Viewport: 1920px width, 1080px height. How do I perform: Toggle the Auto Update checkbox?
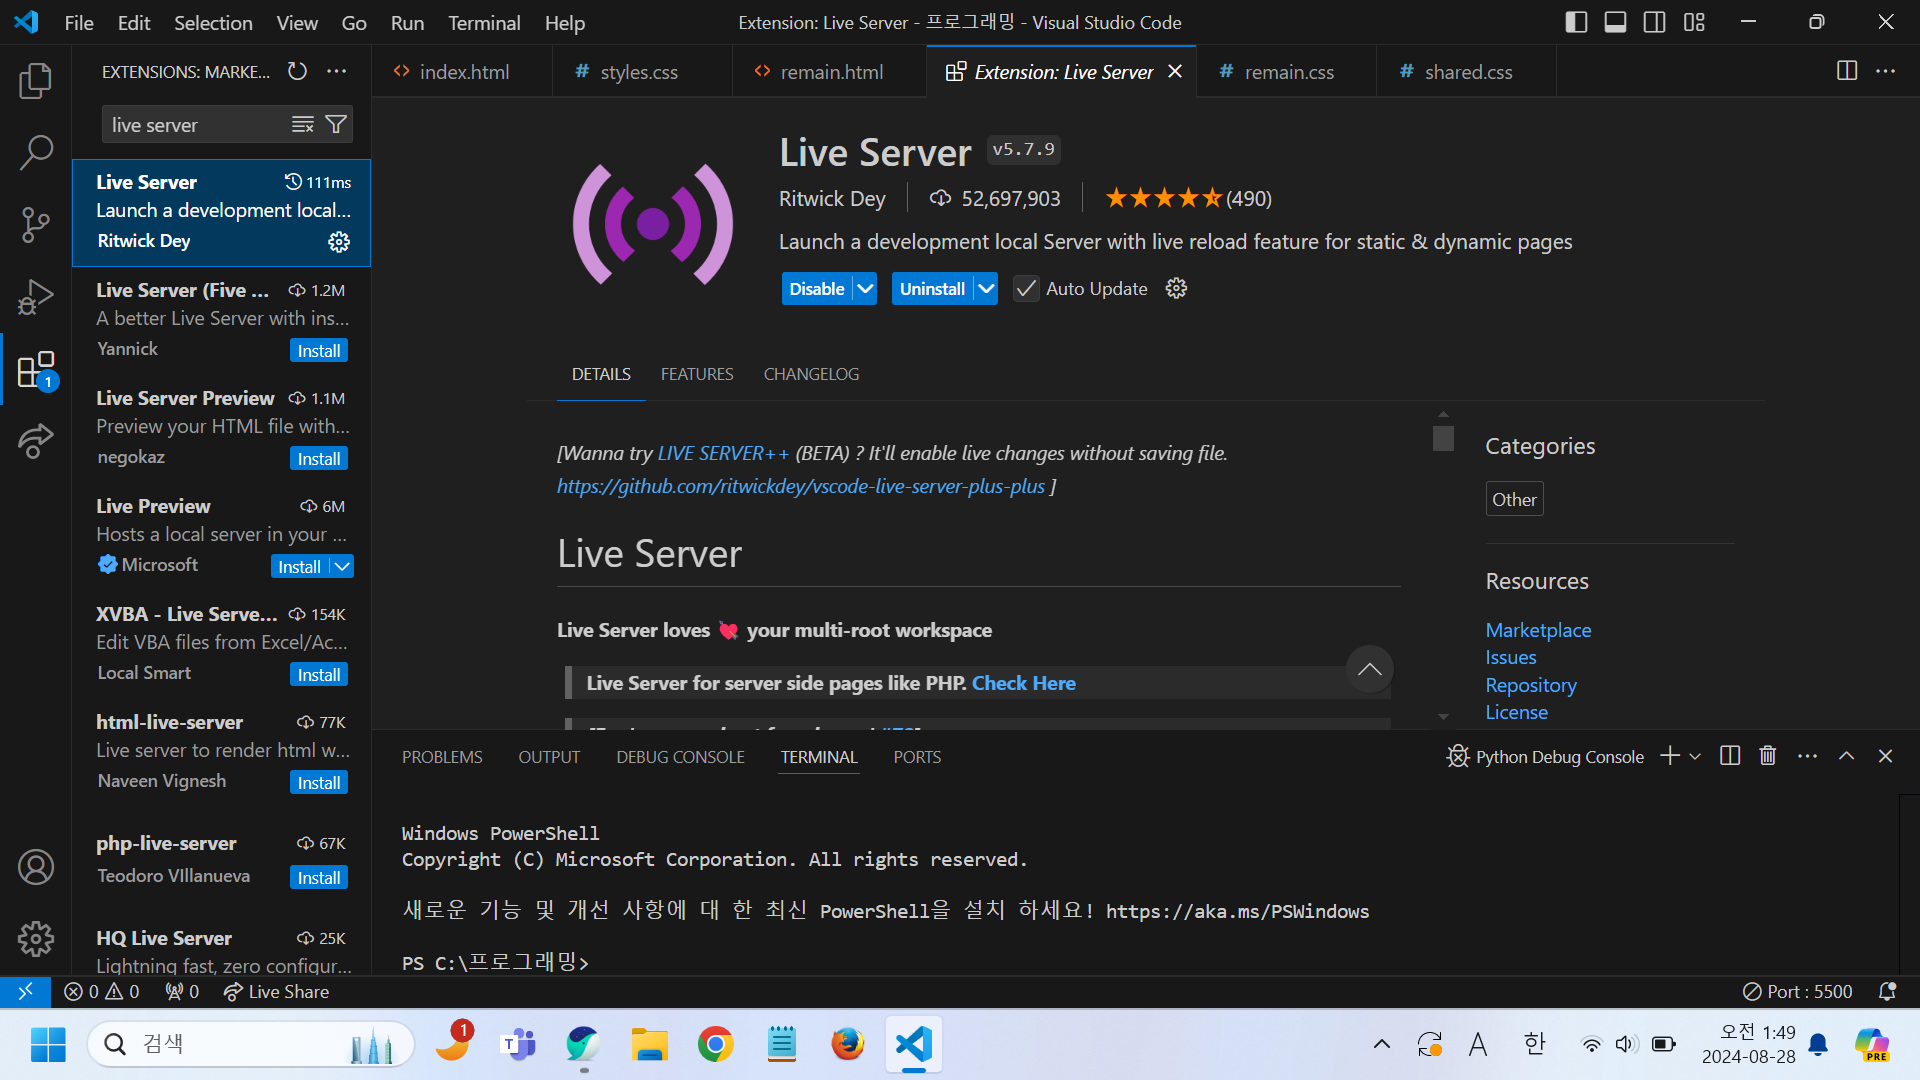[x=1026, y=289]
